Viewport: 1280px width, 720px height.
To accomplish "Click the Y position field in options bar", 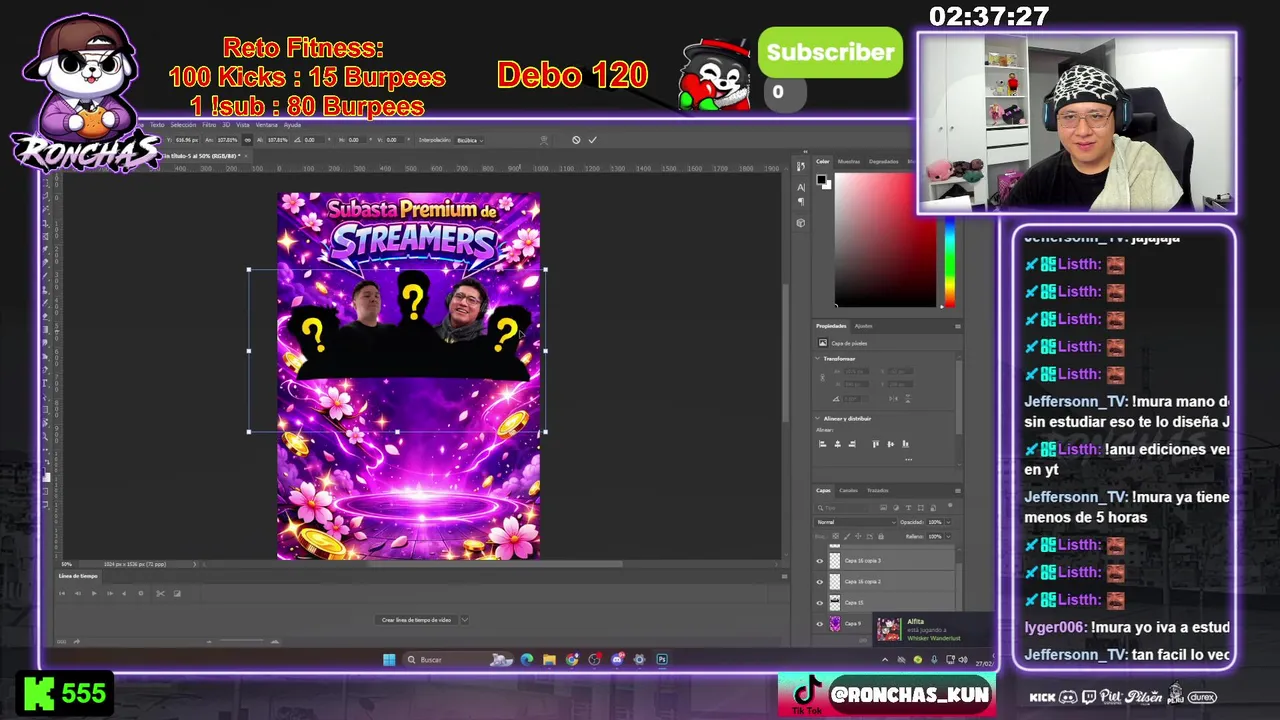I will coord(187,140).
